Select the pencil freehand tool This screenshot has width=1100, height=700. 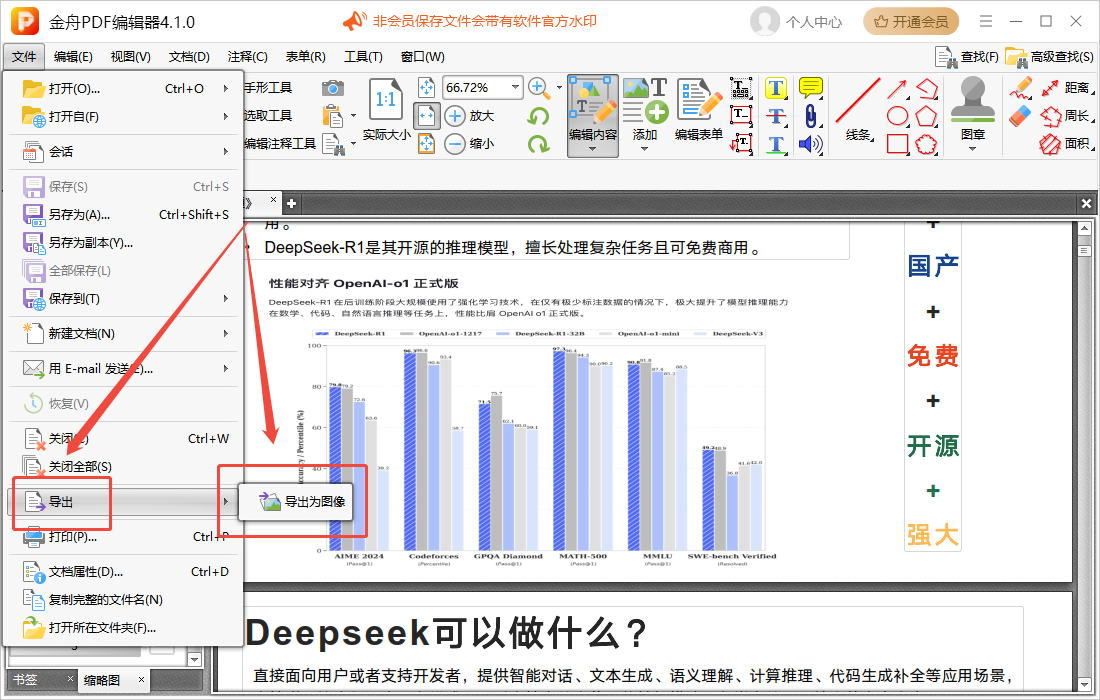tap(1021, 88)
